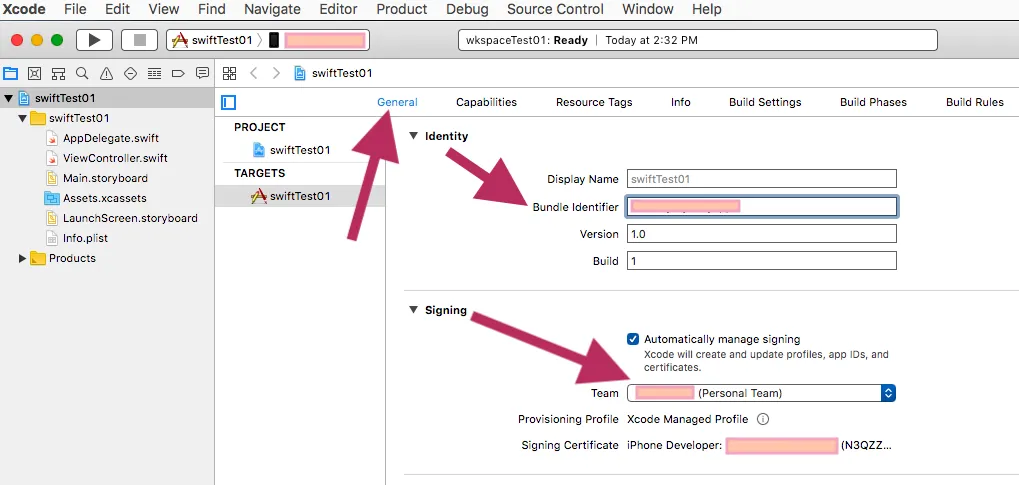Viewport: 1019px width, 485px height.
Task: Switch to the Build Phases tab
Action: point(873,102)
